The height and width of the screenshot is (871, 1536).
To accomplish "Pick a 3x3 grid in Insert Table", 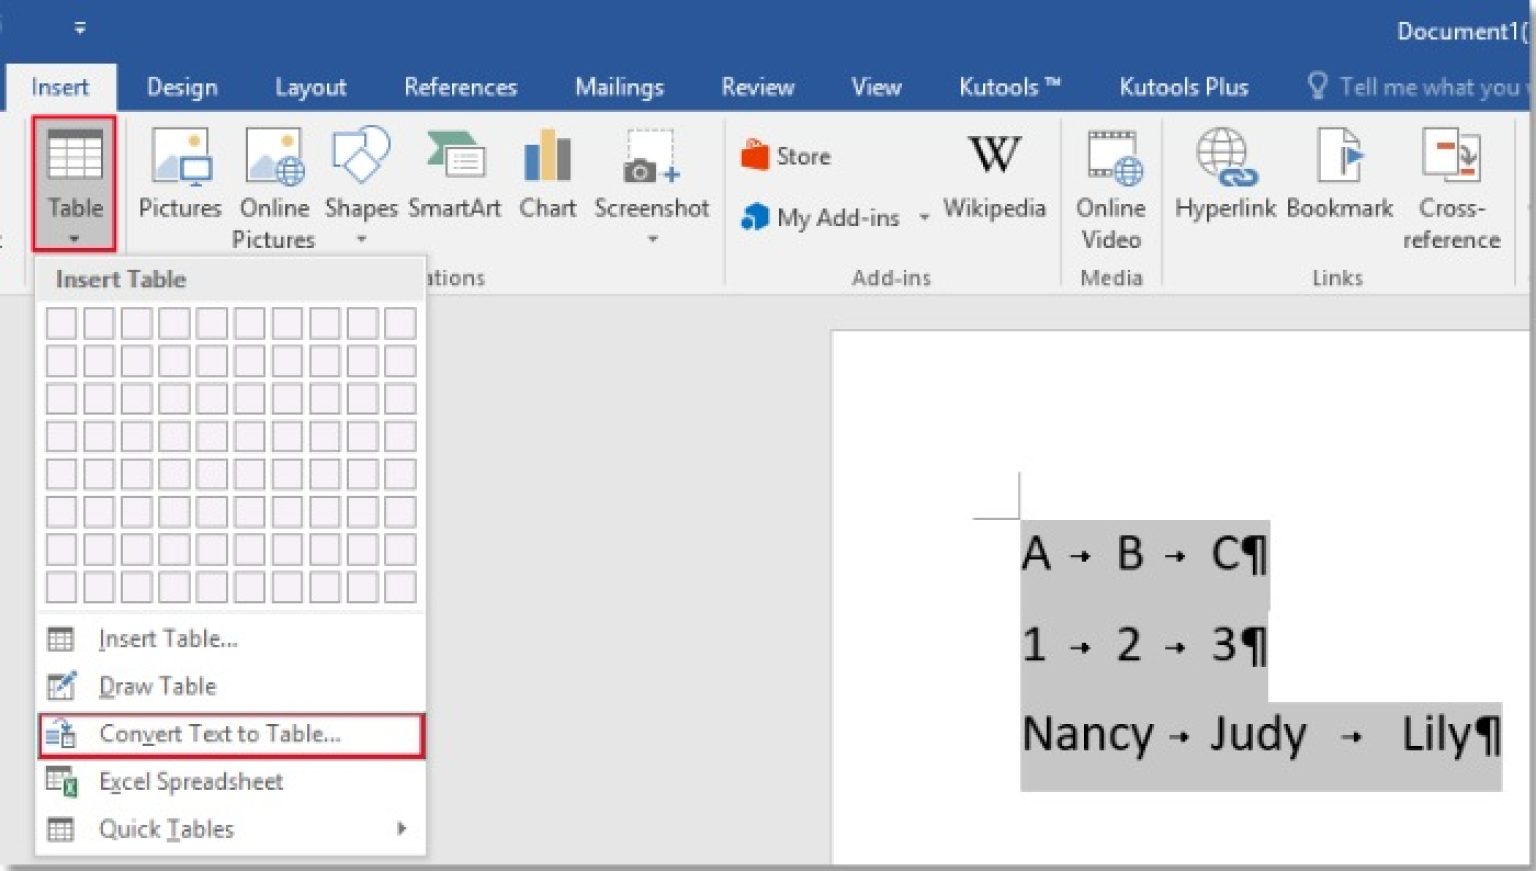I will (x=136, y=398).
